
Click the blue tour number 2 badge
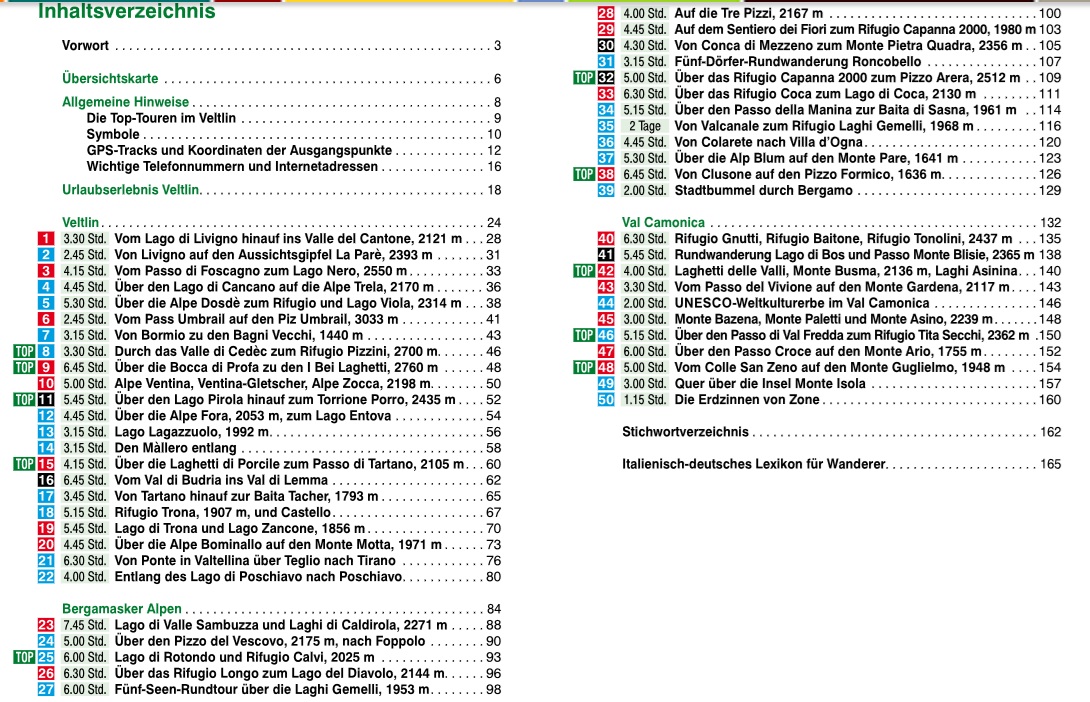point(46,255)
